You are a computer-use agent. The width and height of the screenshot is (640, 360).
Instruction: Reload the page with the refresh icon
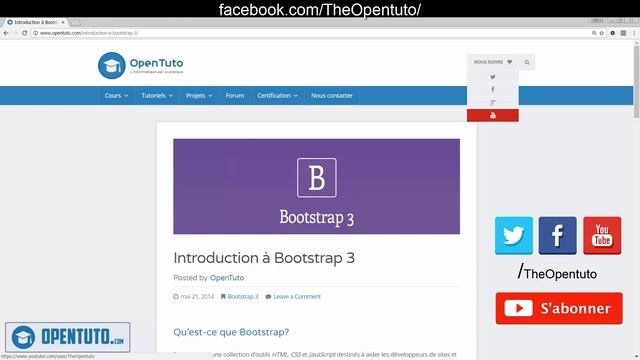coord(24,33)
